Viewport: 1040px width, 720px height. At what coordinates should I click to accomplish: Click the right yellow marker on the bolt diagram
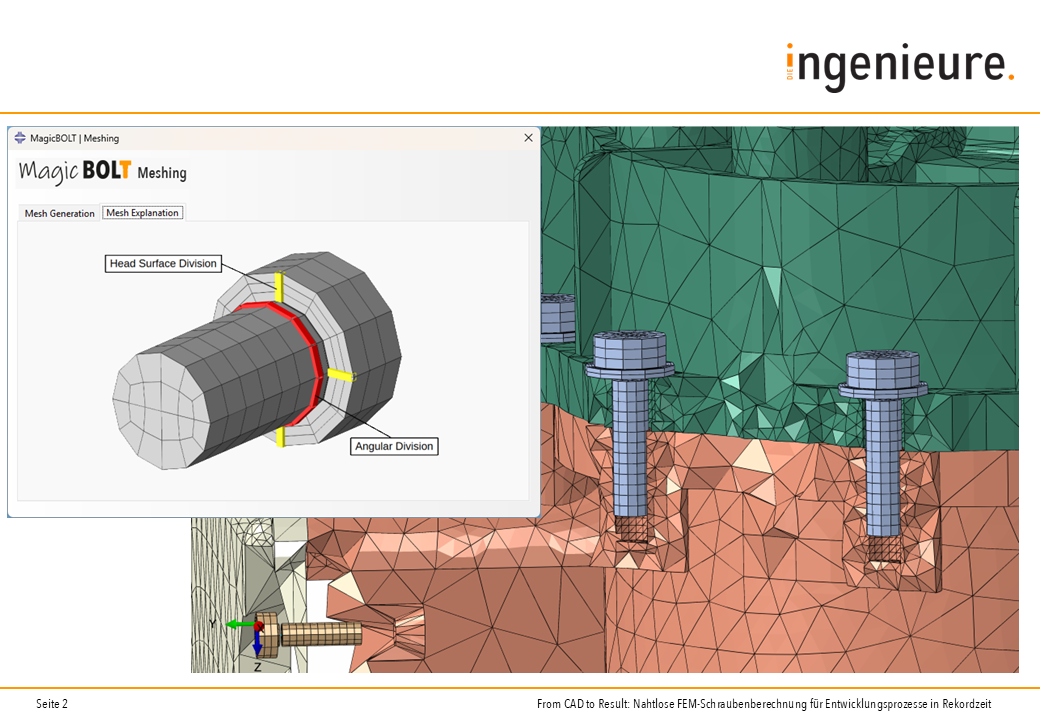coord(342,376)
